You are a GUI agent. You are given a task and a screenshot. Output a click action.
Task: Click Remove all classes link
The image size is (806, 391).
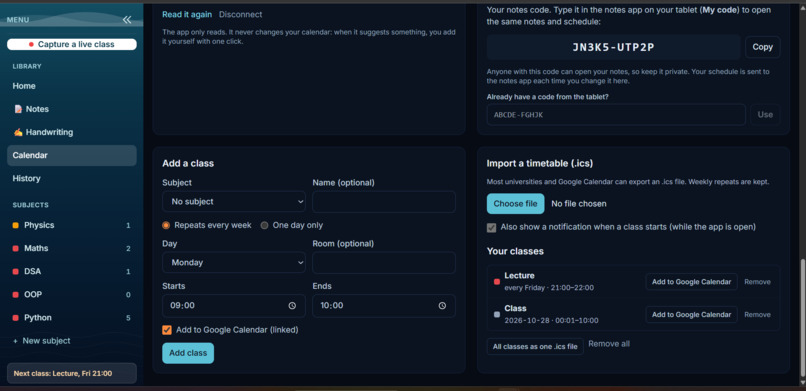pos(609,344)
